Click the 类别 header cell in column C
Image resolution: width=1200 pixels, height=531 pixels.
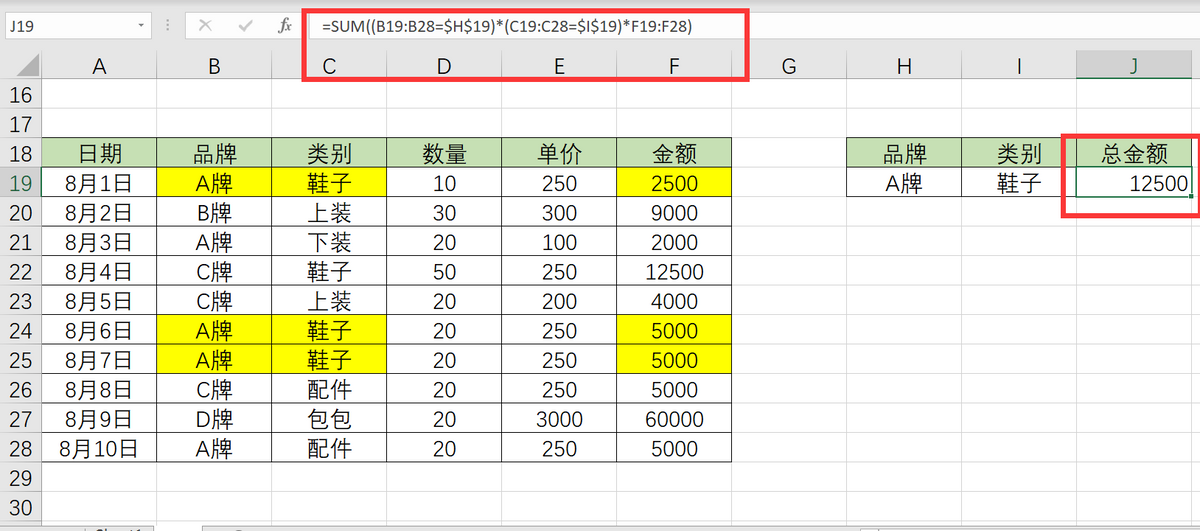tap(329, 154)
